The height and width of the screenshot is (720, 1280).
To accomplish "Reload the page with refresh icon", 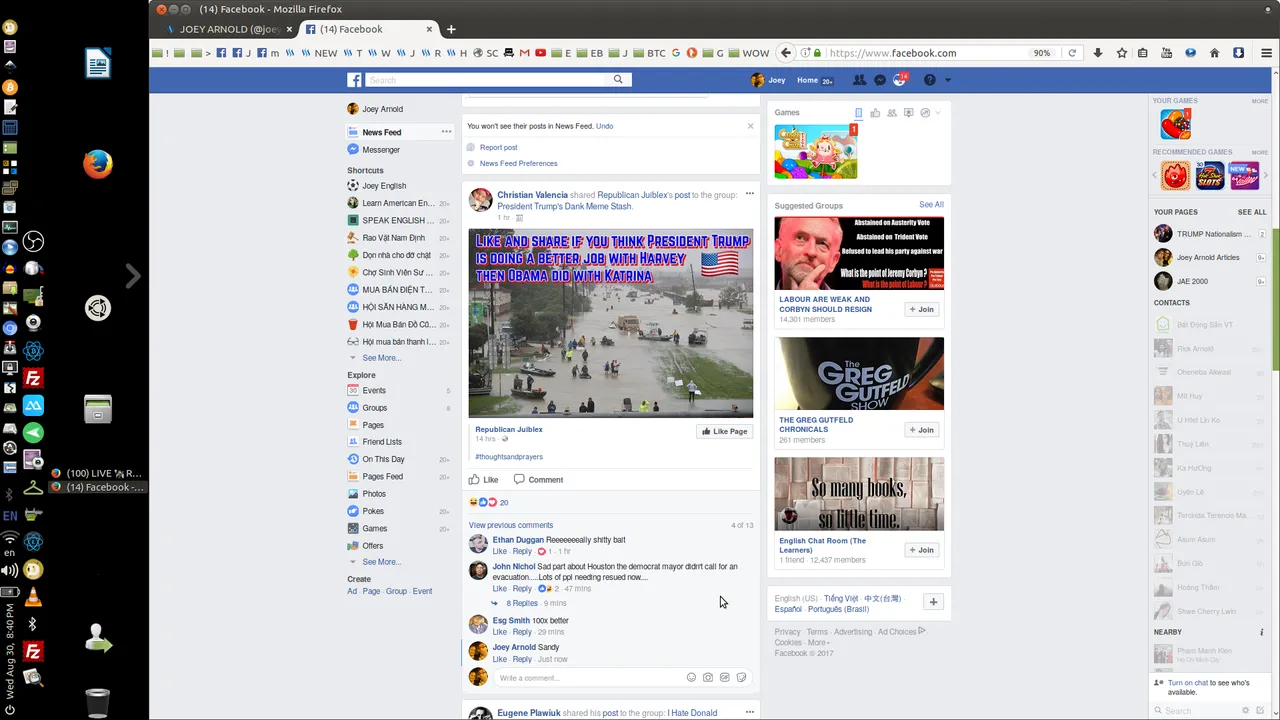I will (x=1072, y=53).
